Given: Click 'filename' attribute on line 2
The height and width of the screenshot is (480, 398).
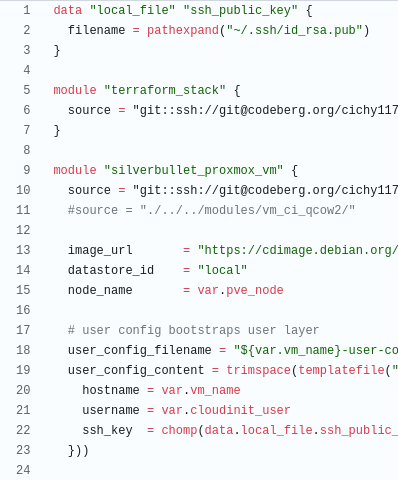Looking at the screenshot, I should pyautogui.click(x=97, y=30).
